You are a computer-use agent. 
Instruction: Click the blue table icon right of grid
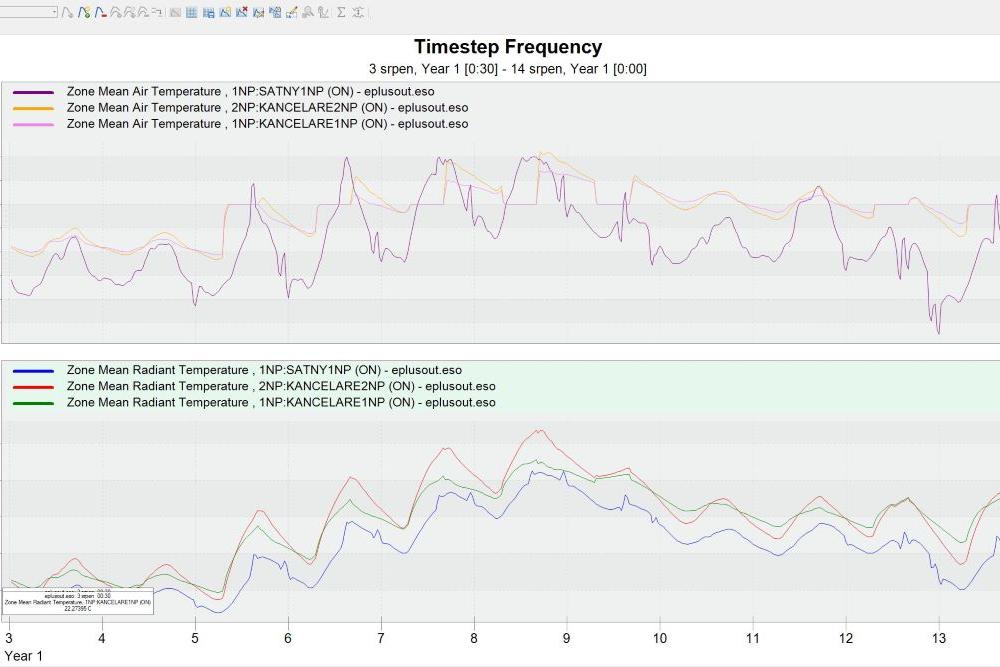208,13
